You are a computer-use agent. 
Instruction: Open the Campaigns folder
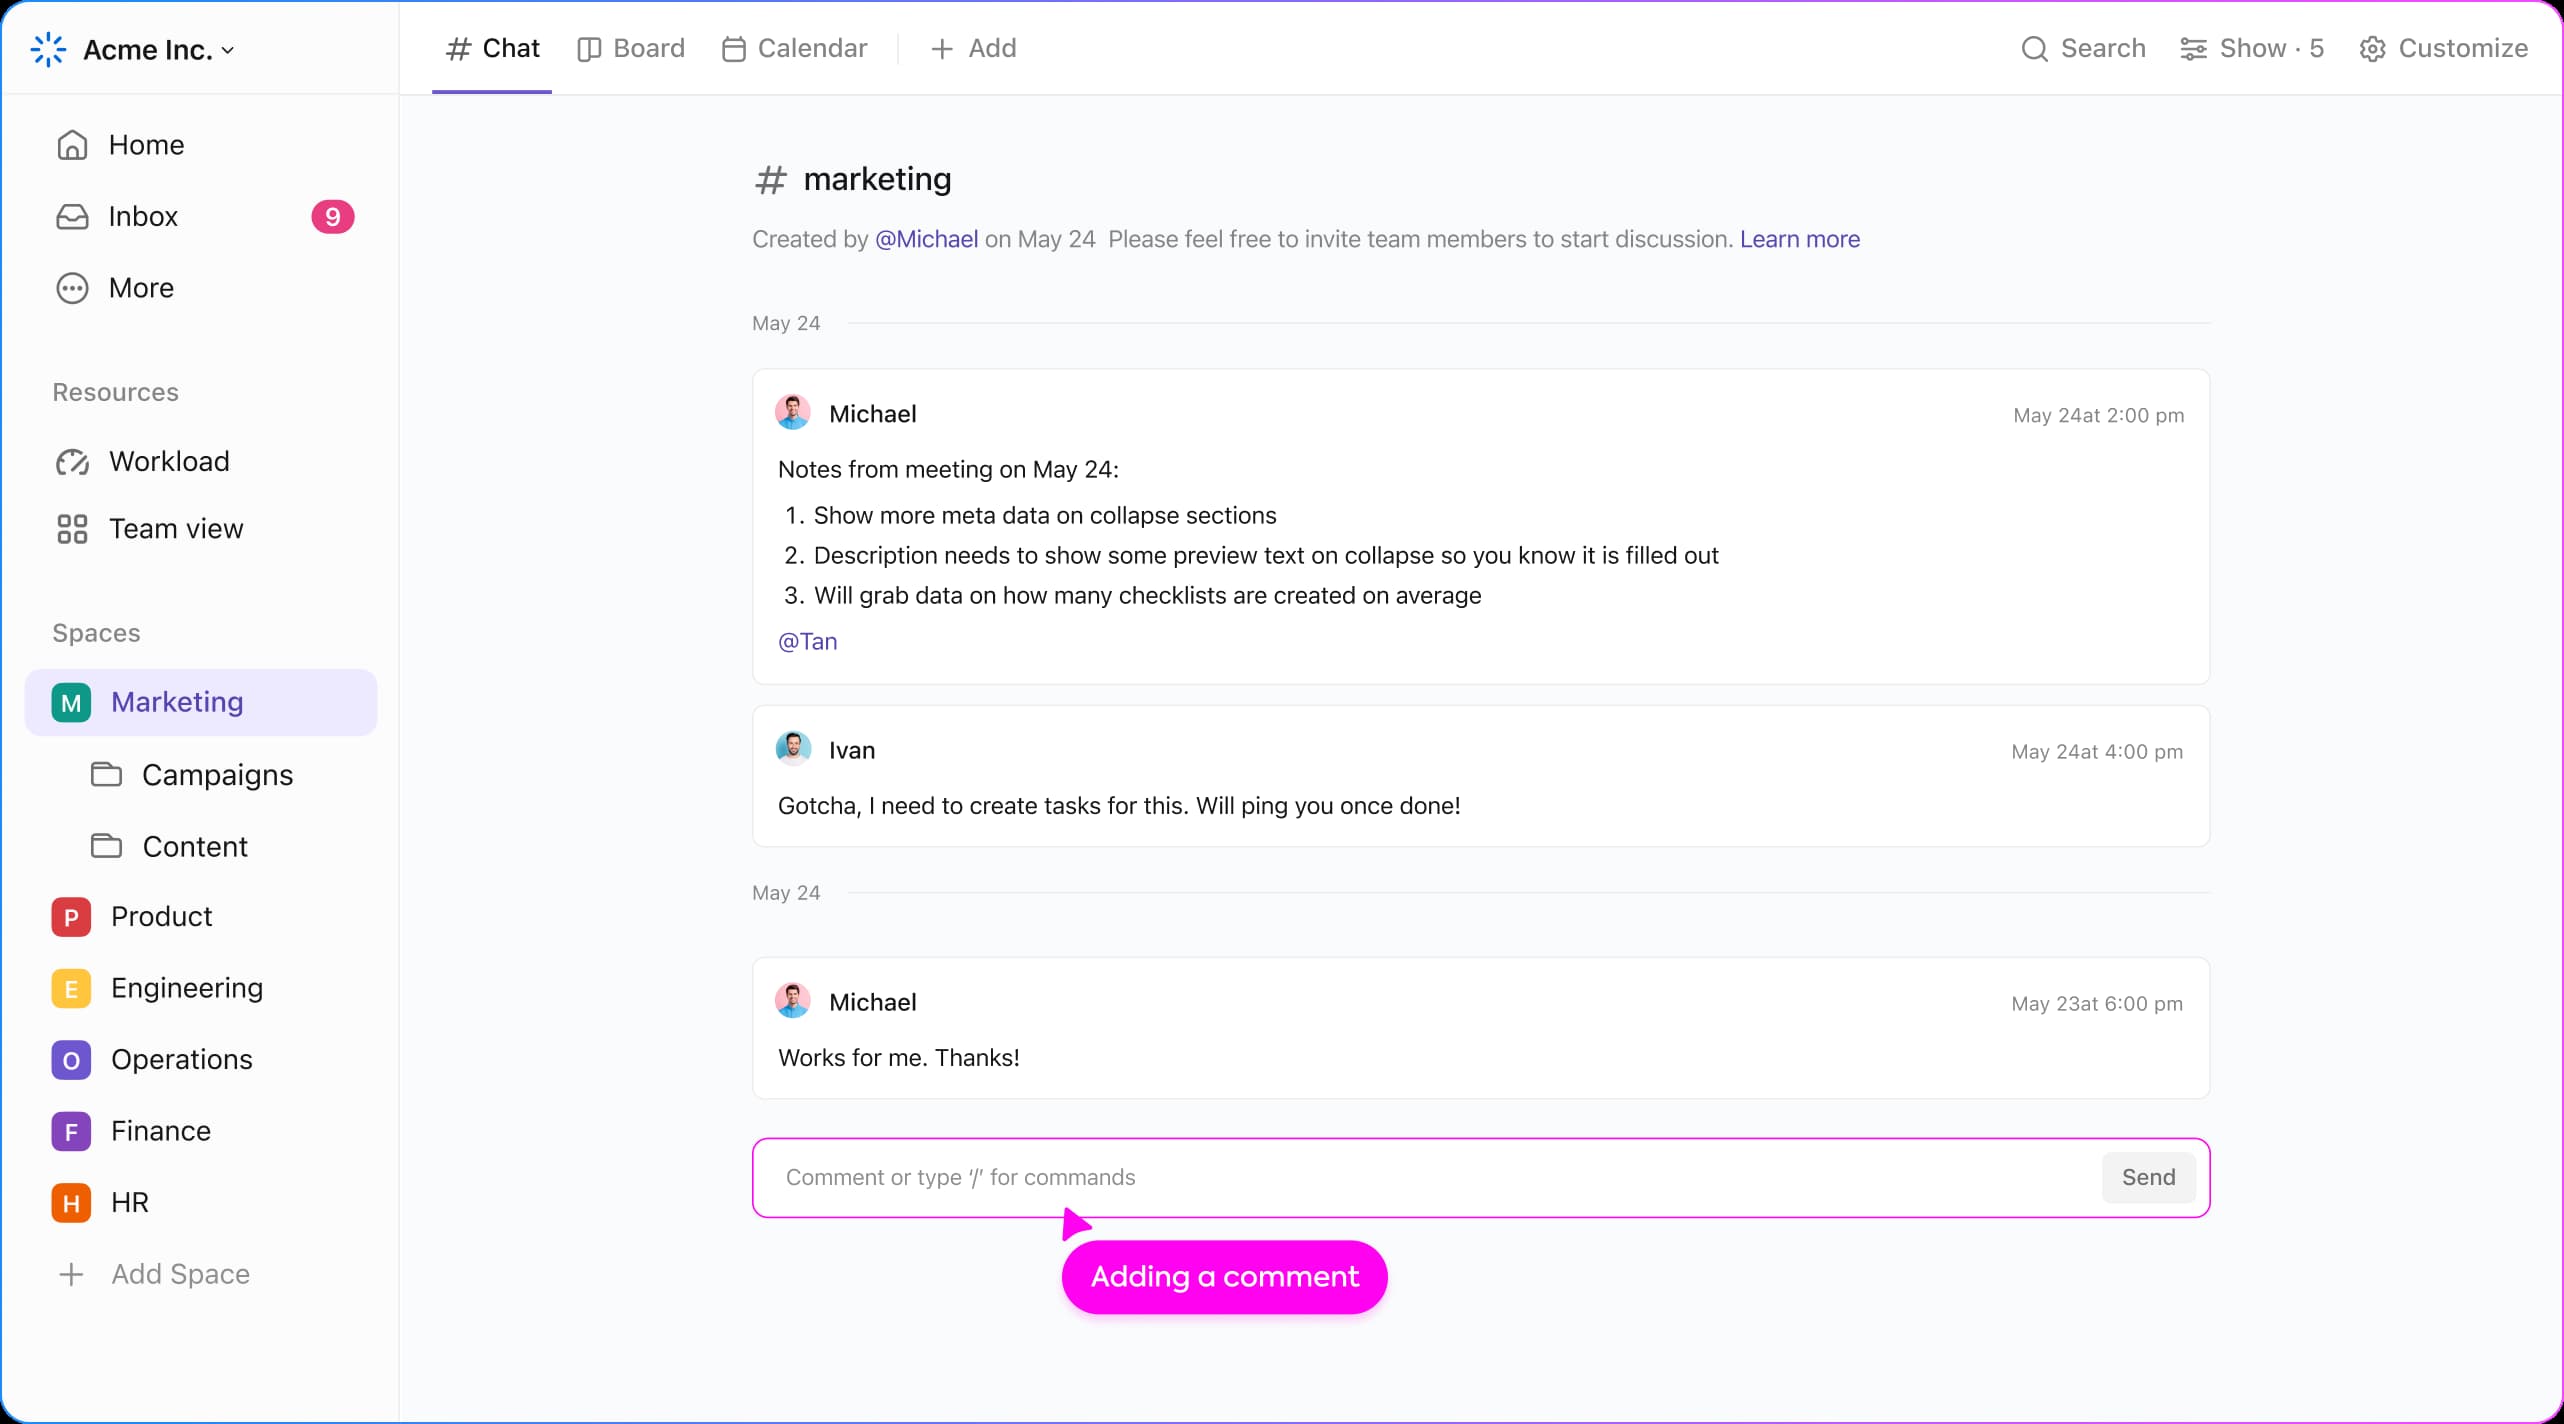(217, 774)
